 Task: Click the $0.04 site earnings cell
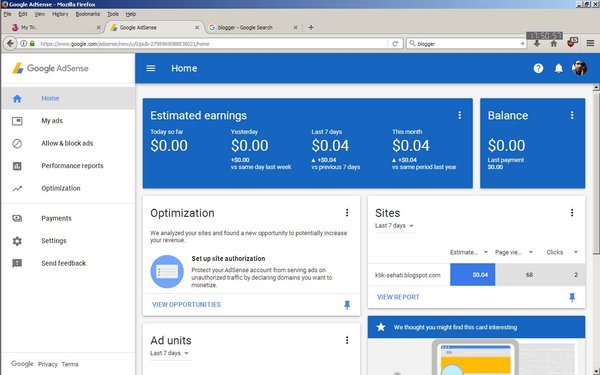[x=473, y=275]
